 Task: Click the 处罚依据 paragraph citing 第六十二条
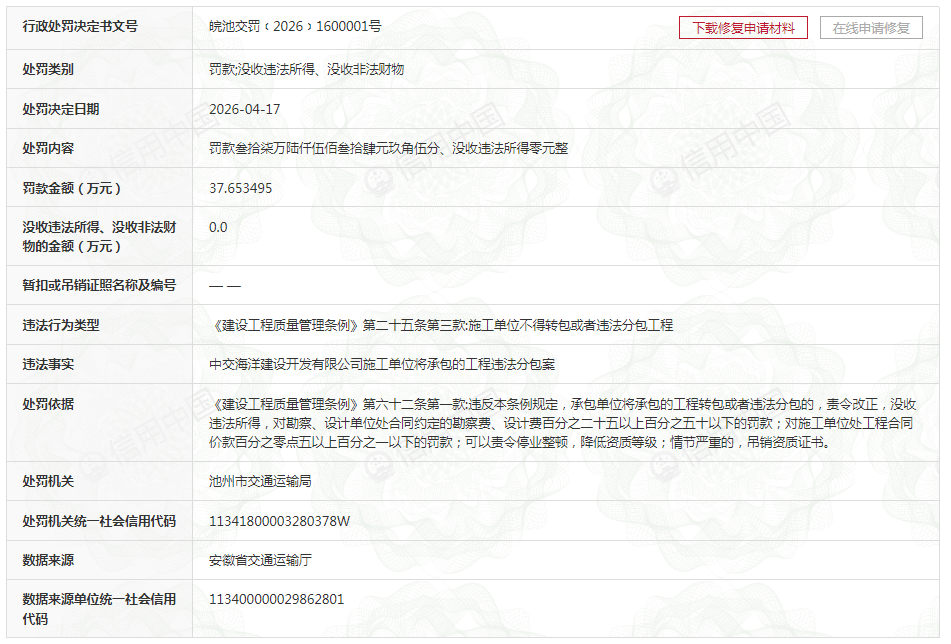560,423
